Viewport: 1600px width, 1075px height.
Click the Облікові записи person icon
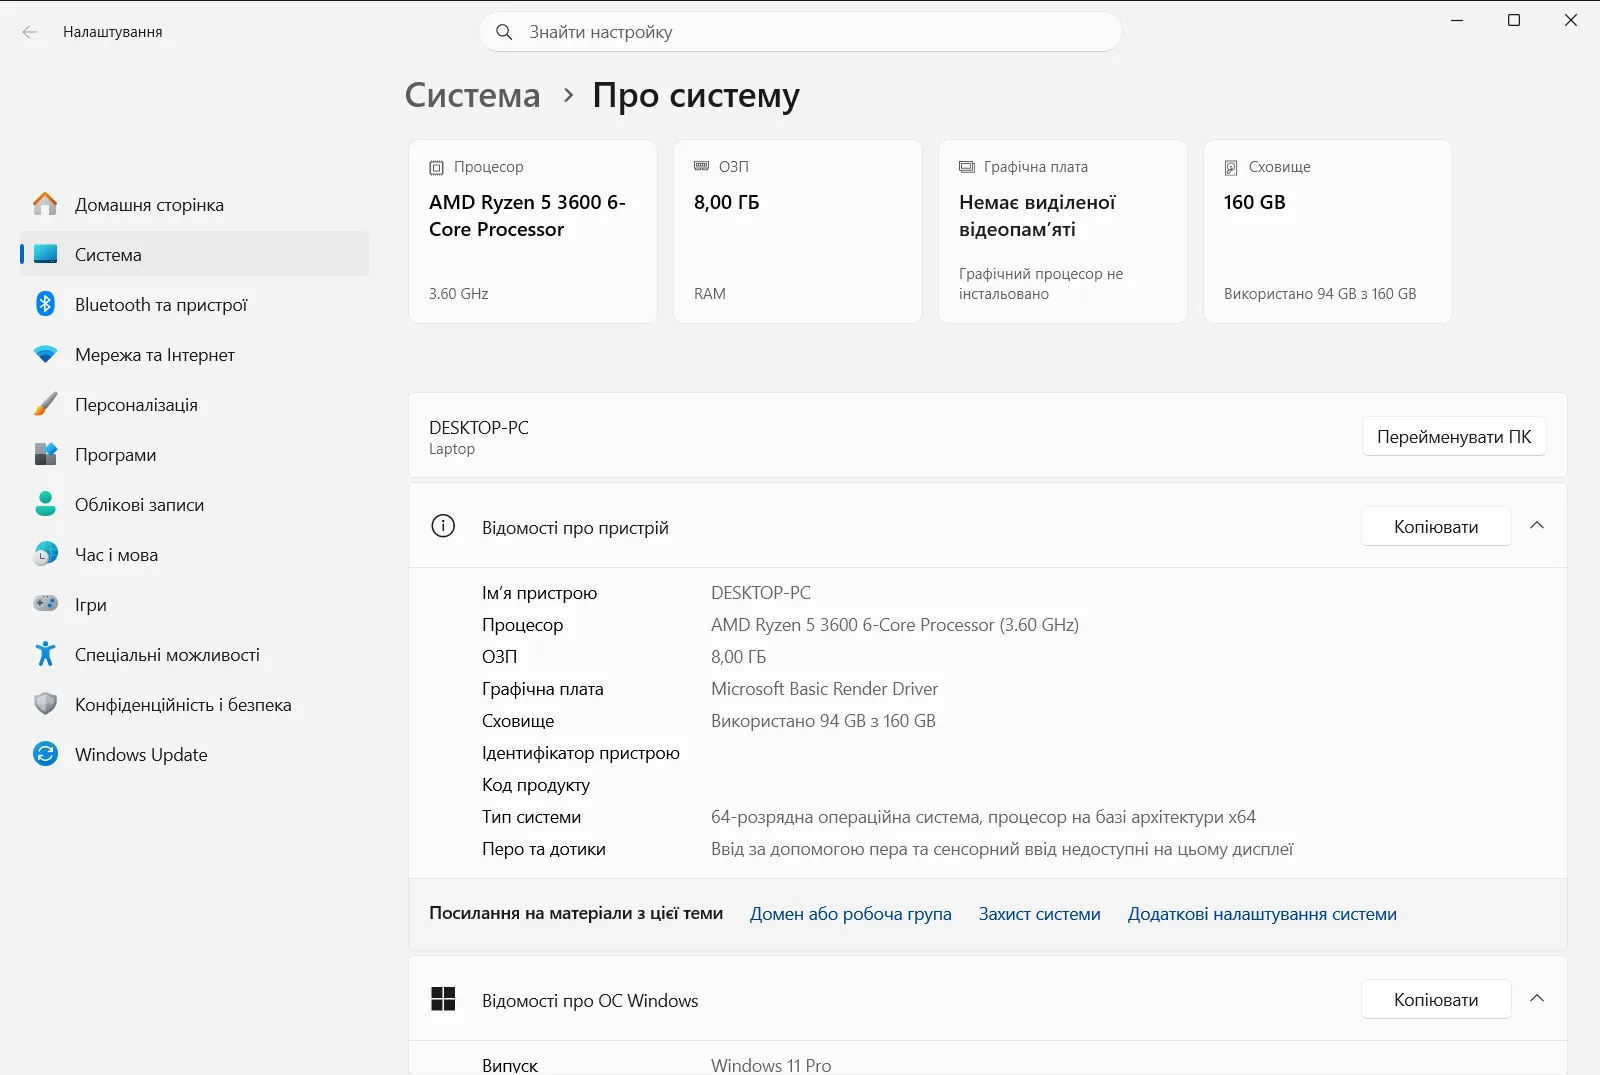tap(46, 504)
